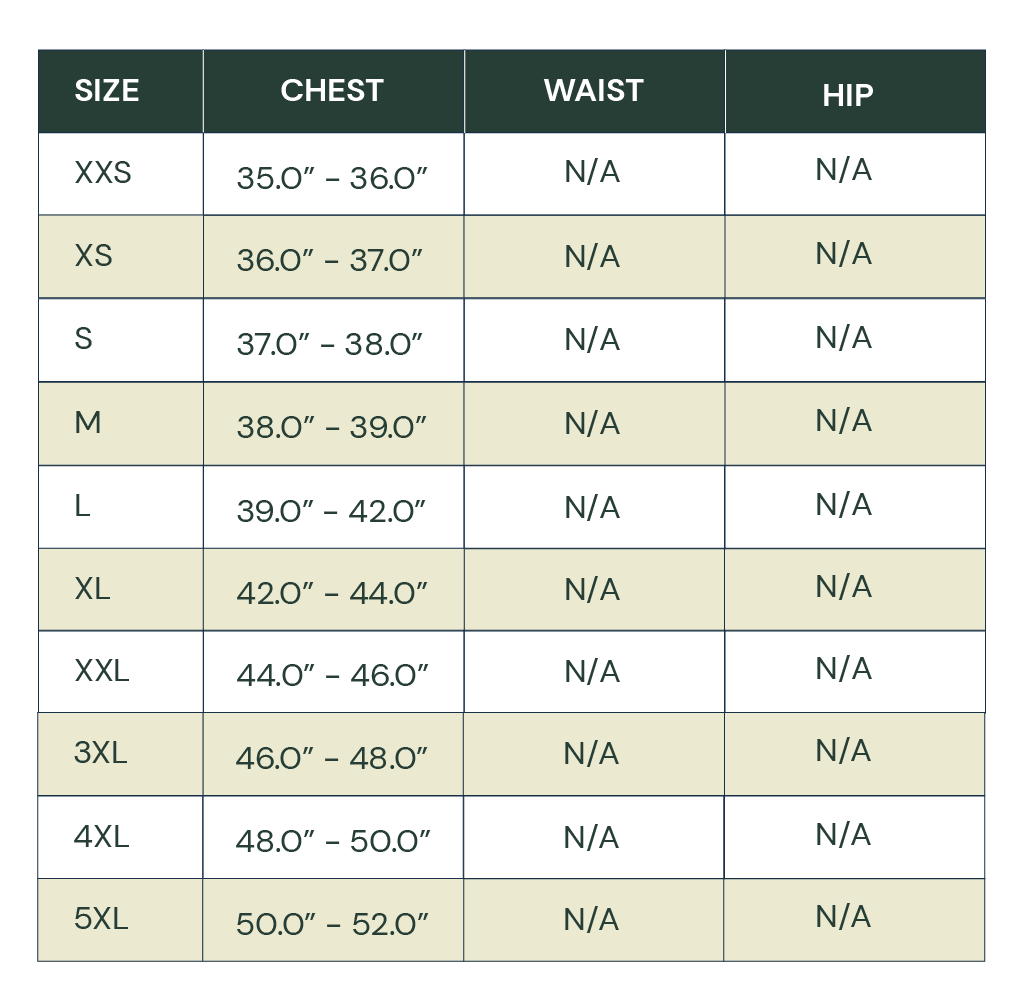Click the 3XL size label
The height and width of the screenshot is (1003, 1023).
tap(101, 753)
